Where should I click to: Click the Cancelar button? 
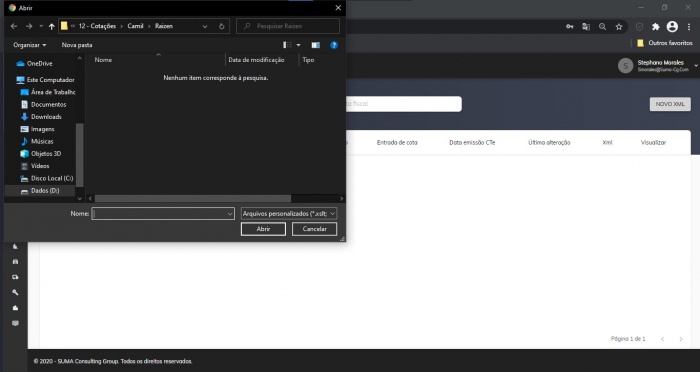coord(314,229)
